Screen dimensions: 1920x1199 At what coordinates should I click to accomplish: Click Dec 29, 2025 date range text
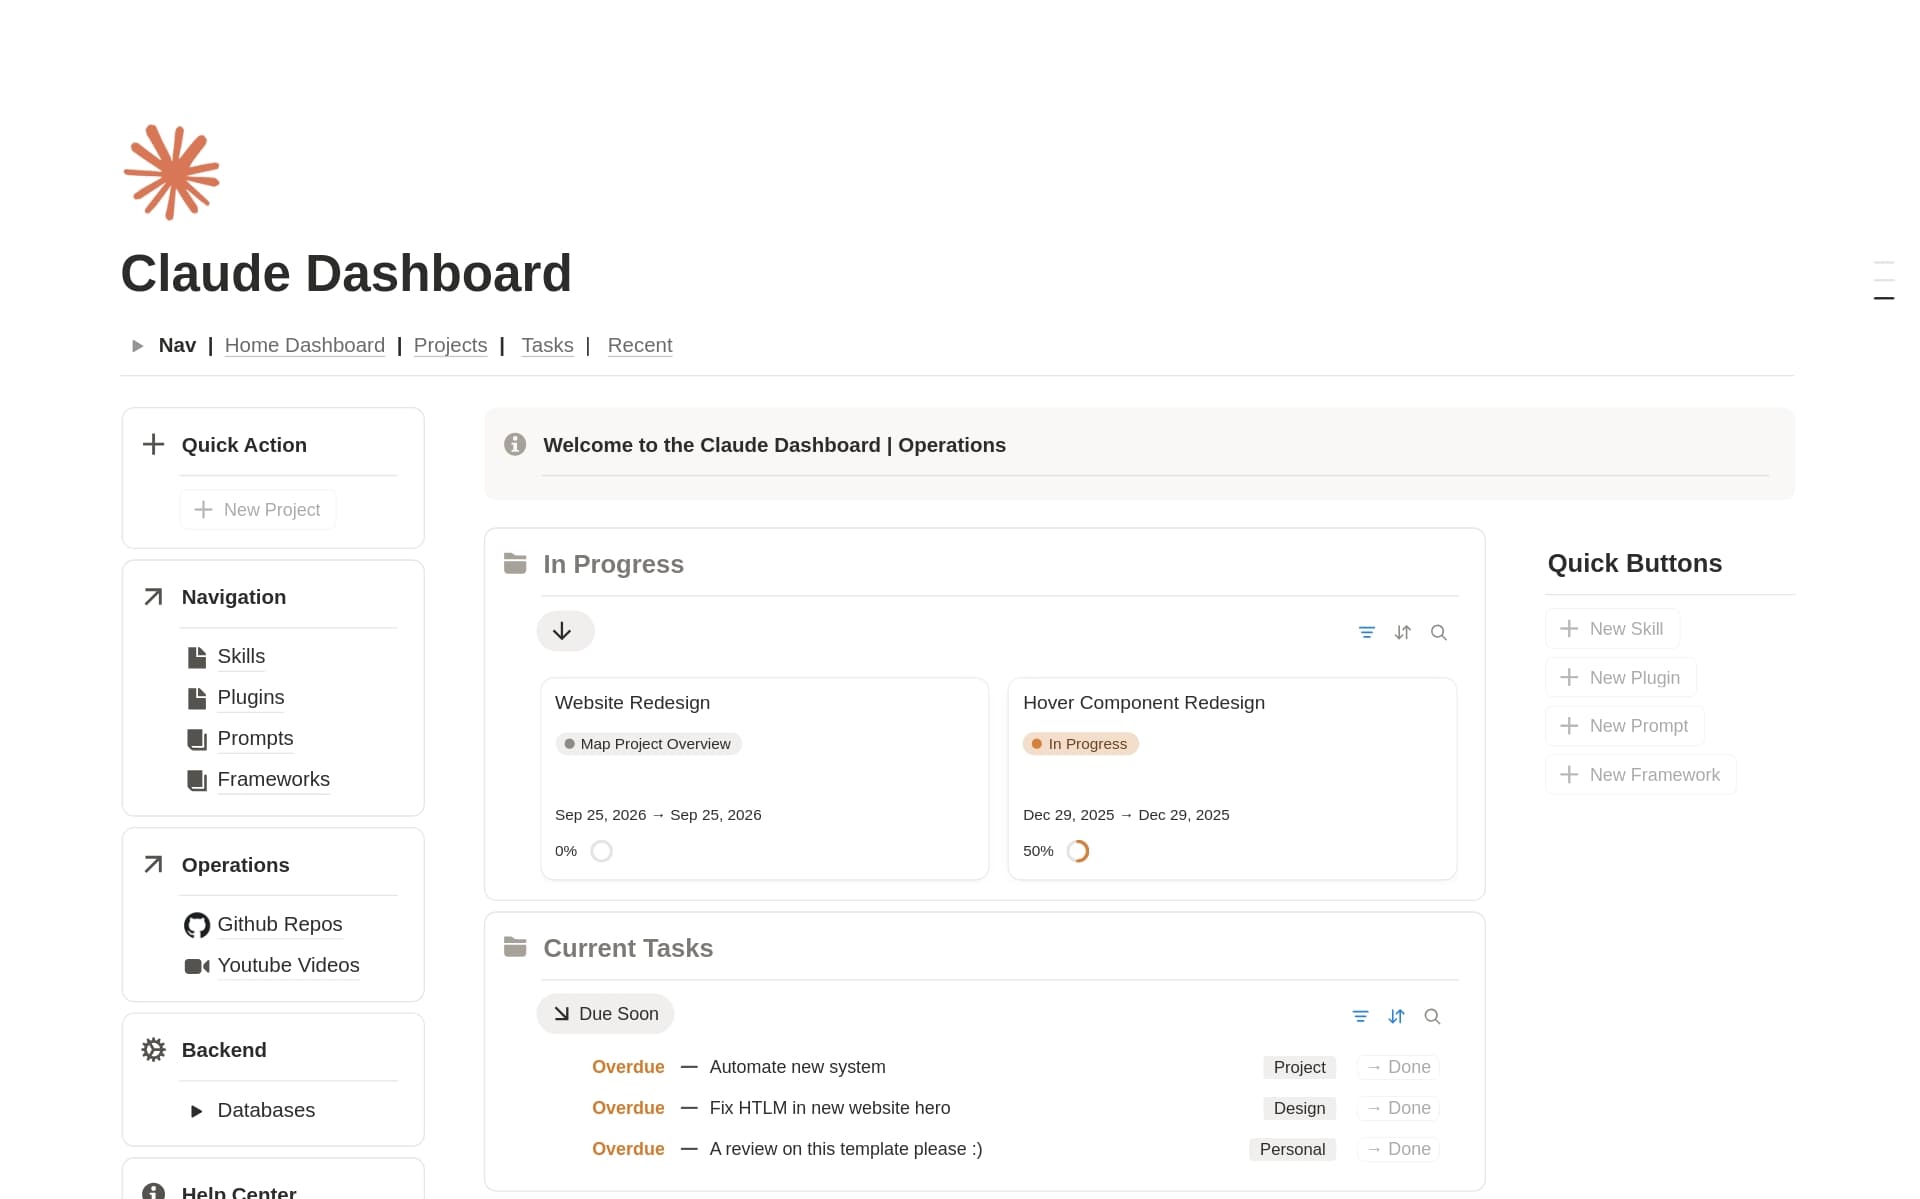pos(1126,815)
